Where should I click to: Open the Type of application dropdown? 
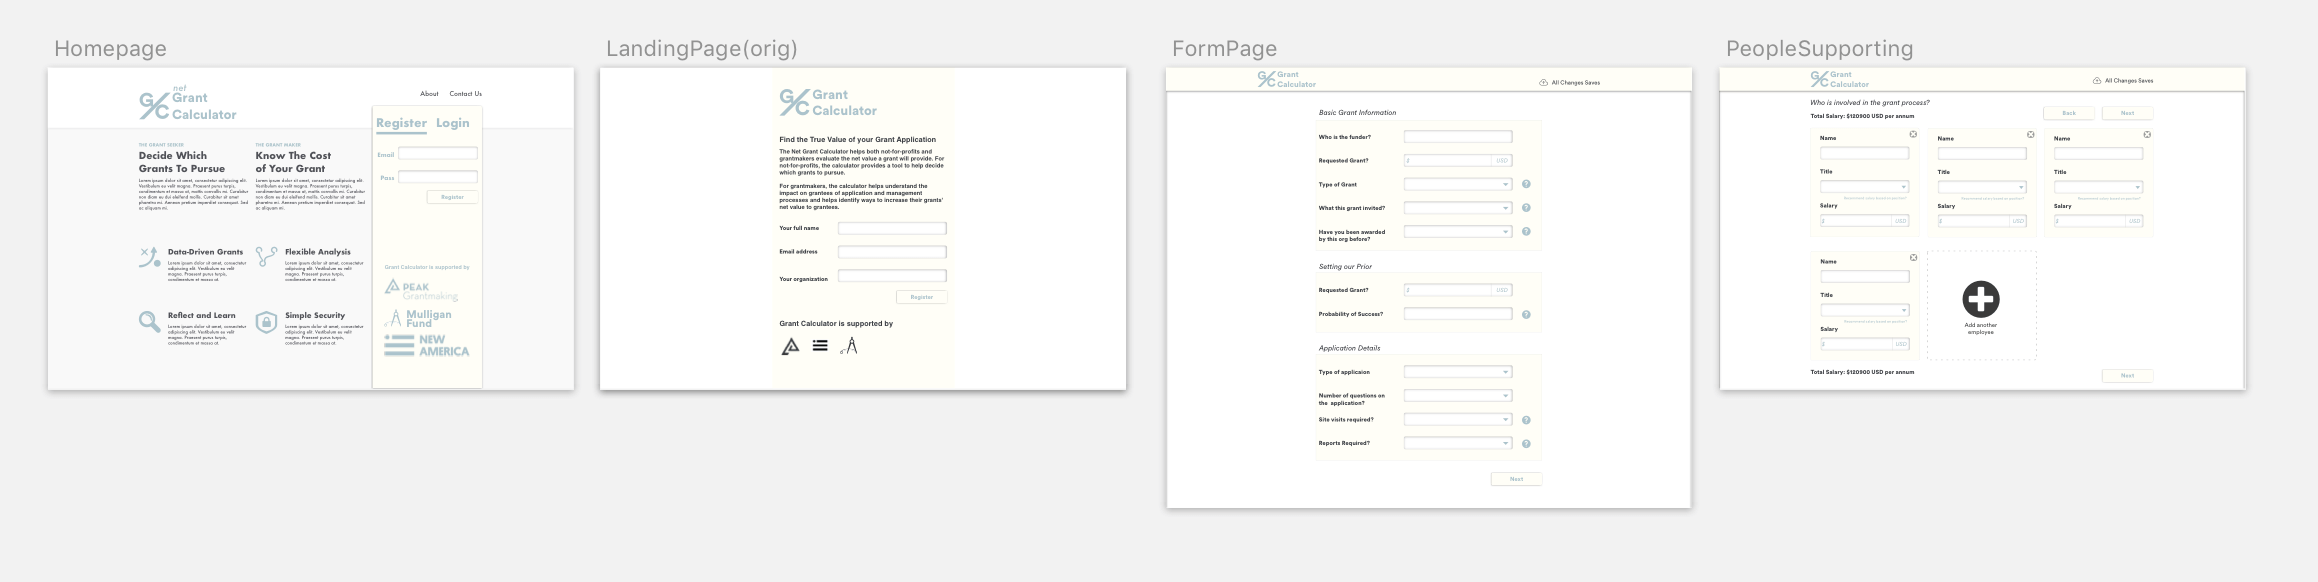click(x=1458, y=372)
